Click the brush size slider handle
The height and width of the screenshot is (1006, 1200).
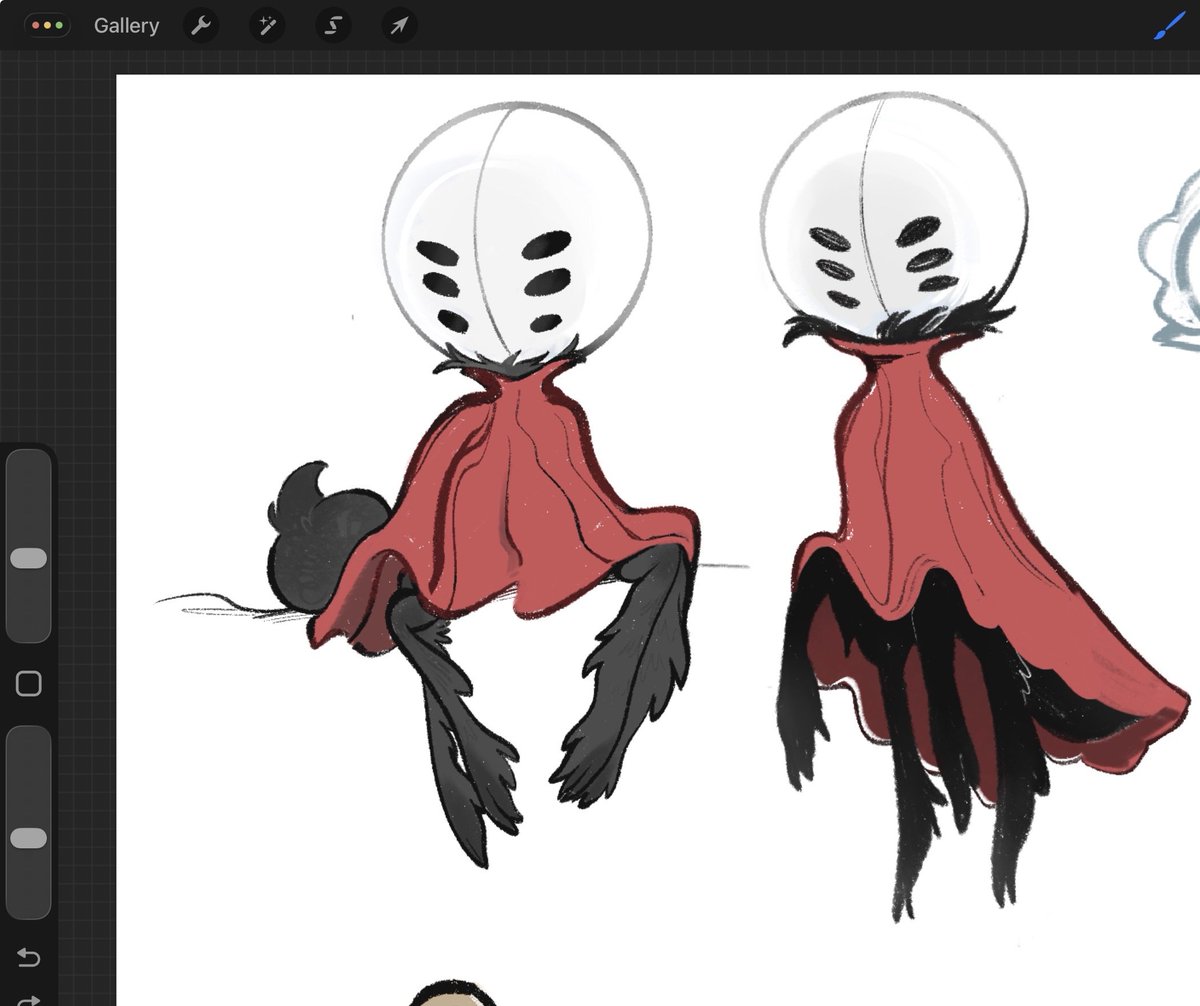(x=28, y=558)
